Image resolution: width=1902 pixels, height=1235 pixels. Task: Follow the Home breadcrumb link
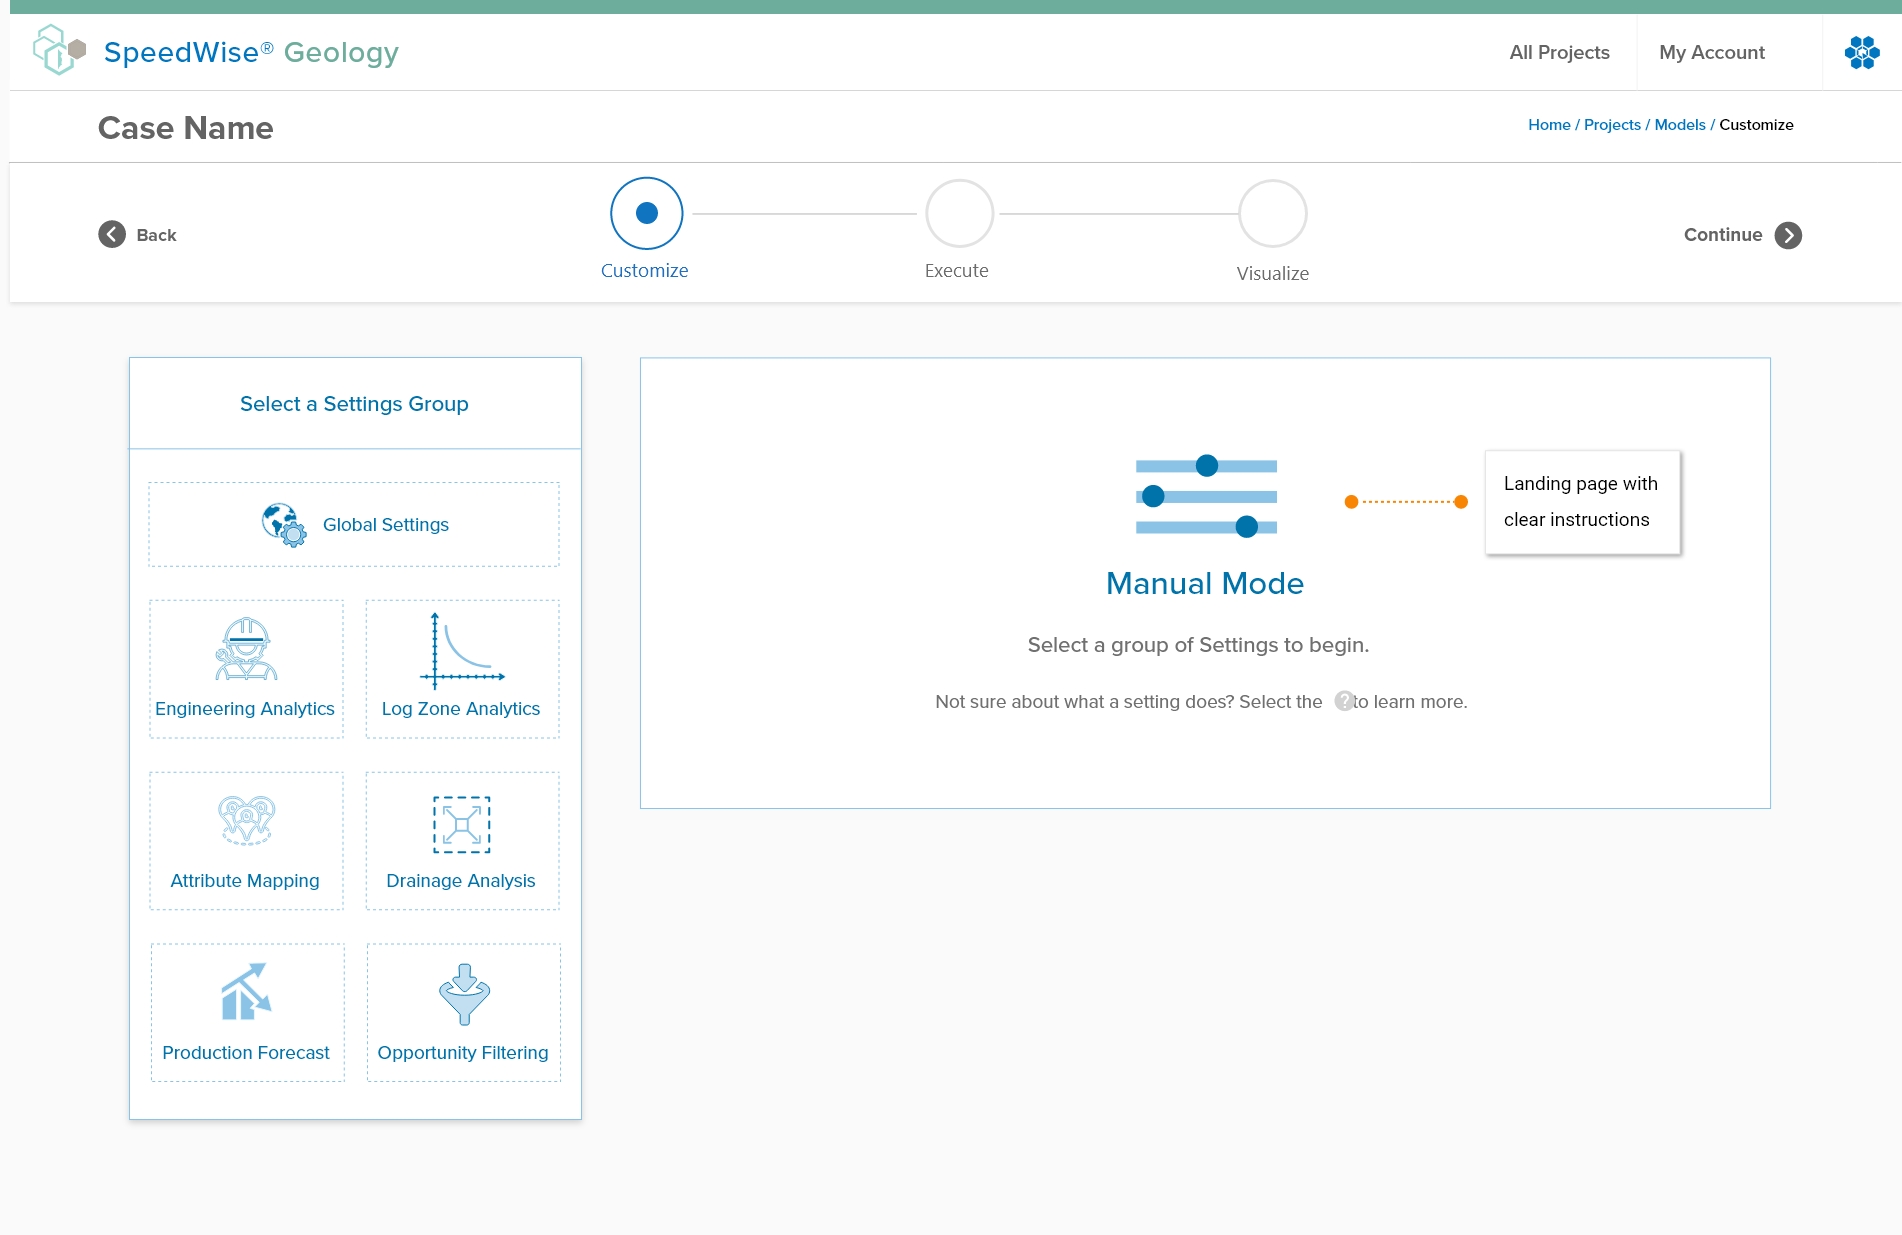(x=1548, y=125)
